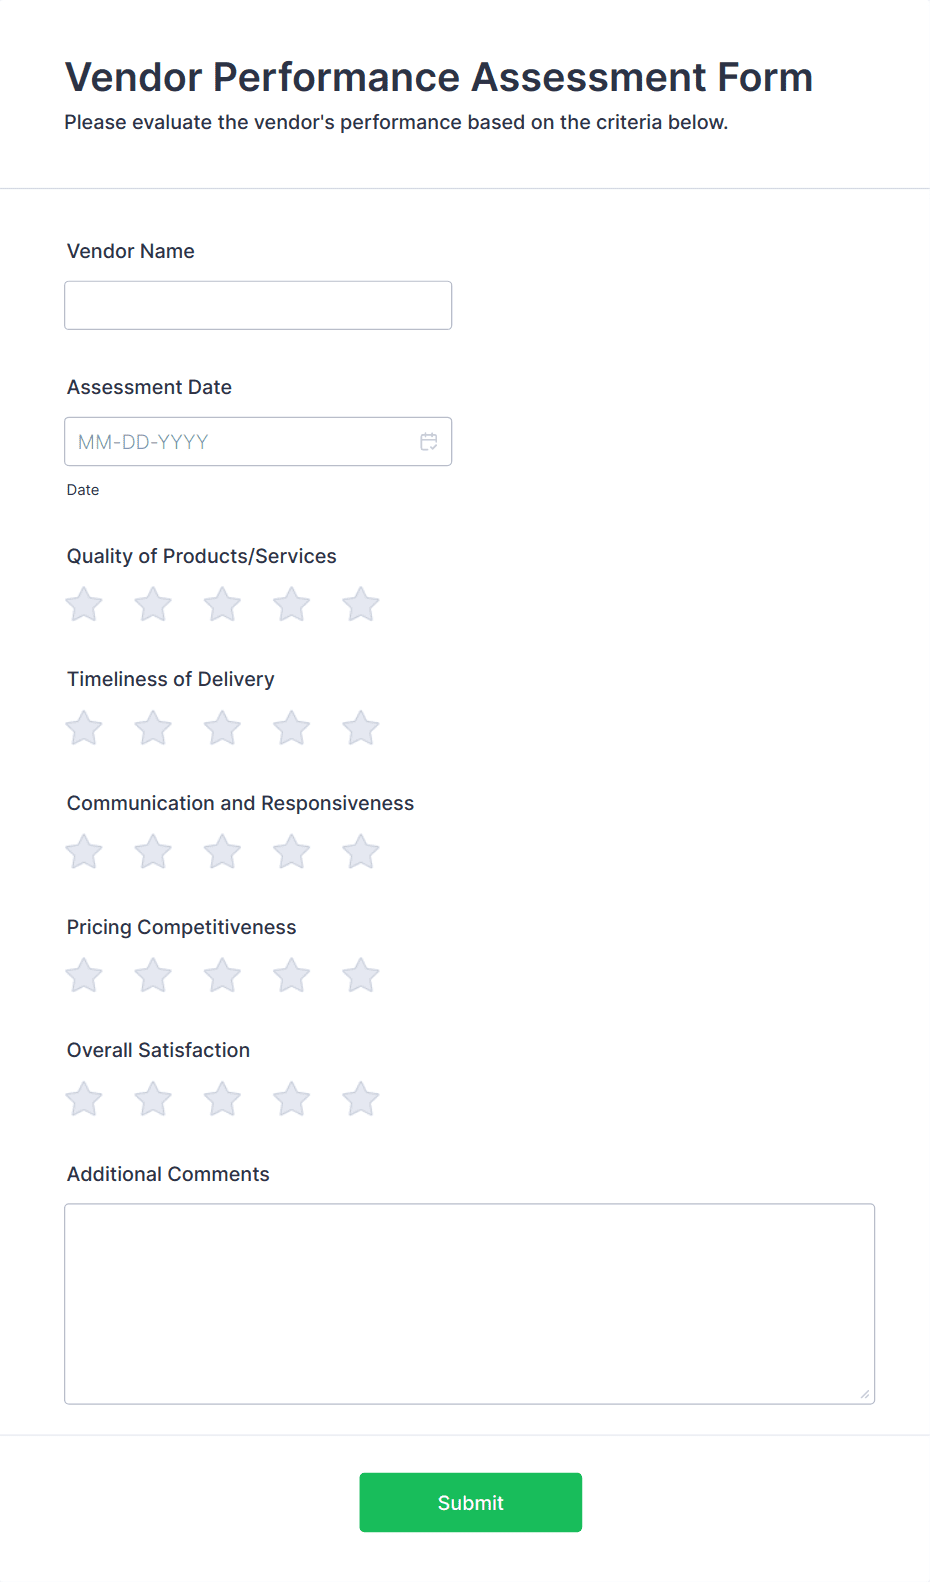Give Timeliness of Delivery five stars
This screenshot has width=930, height=1582.
360,728
